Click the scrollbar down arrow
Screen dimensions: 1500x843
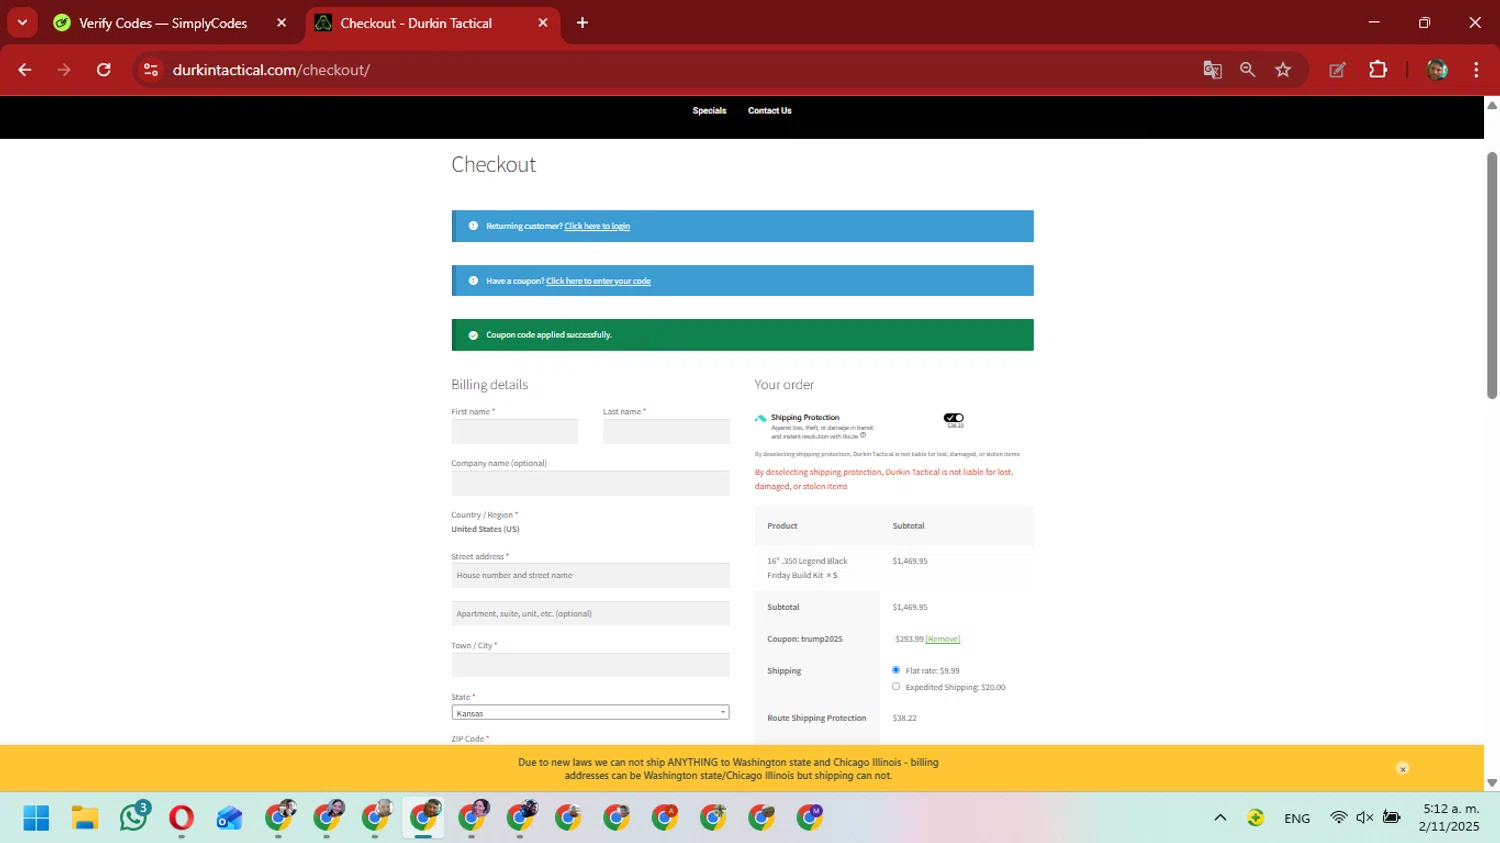[1492, 783]
